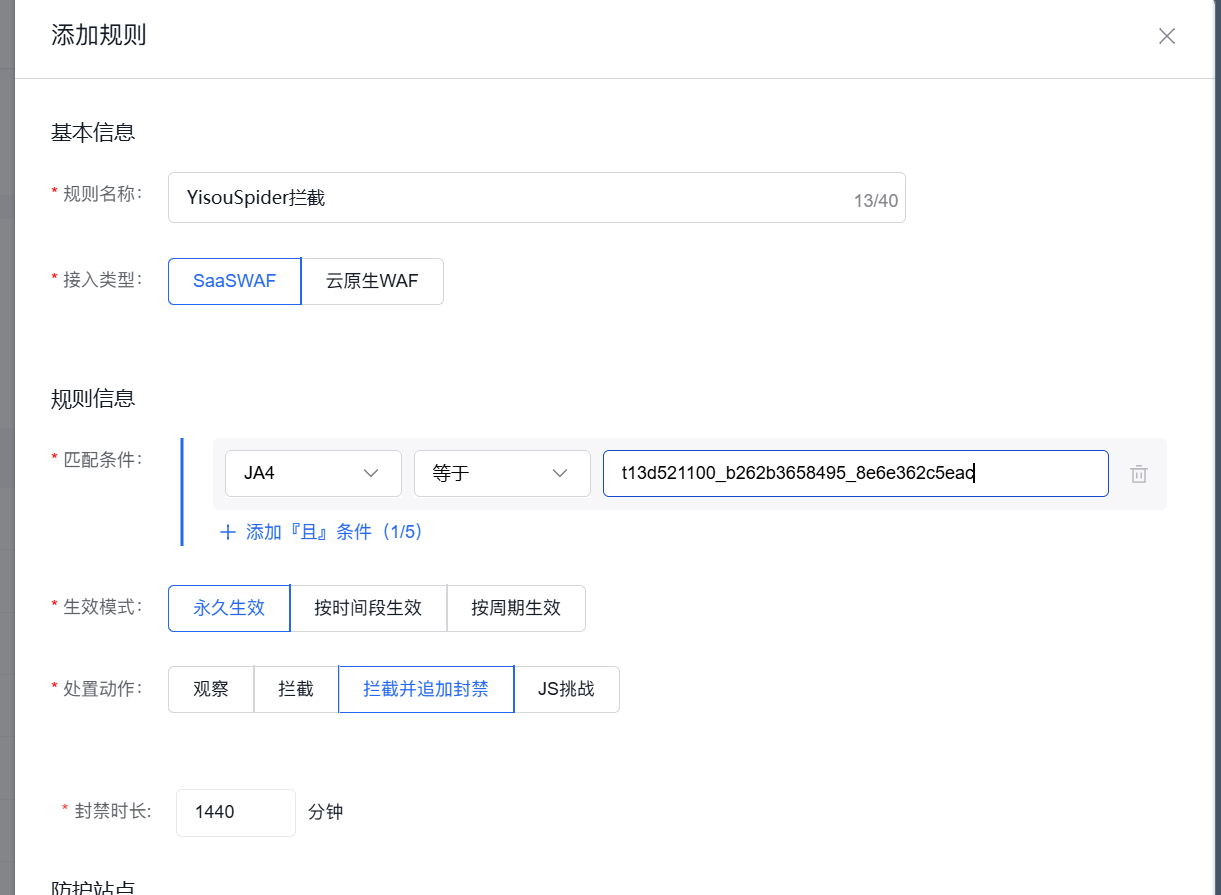Switch access type to 云原生WAF
The image size is (1221, 895).
pyautogui.click(x=372, y=281)
